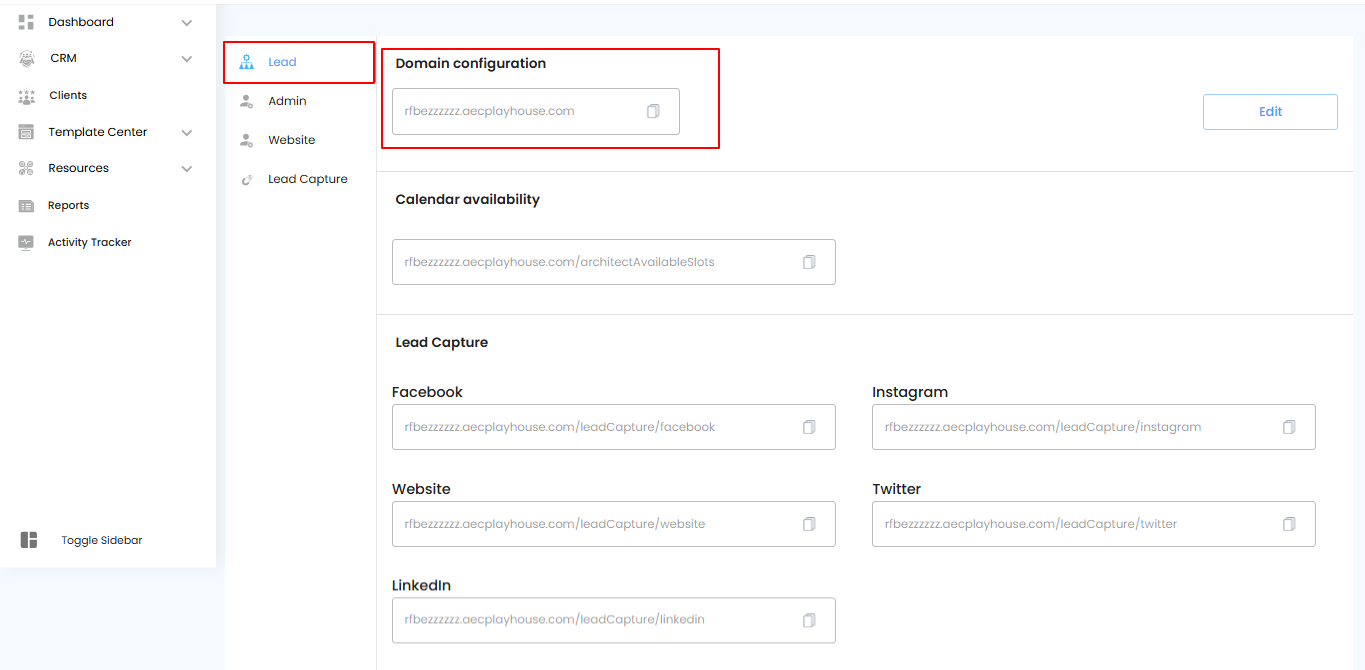Click the Edit button
Viewport: 1365px width, 670px height.
(1270, 112)
